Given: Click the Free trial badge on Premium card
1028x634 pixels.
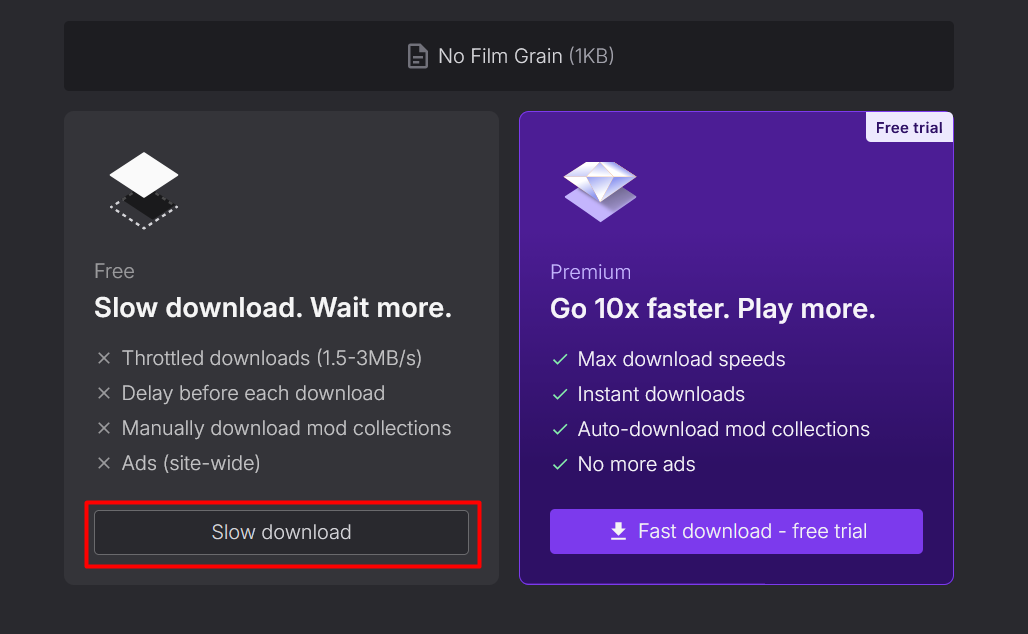Looking at the screenshot, I should 909,127.
